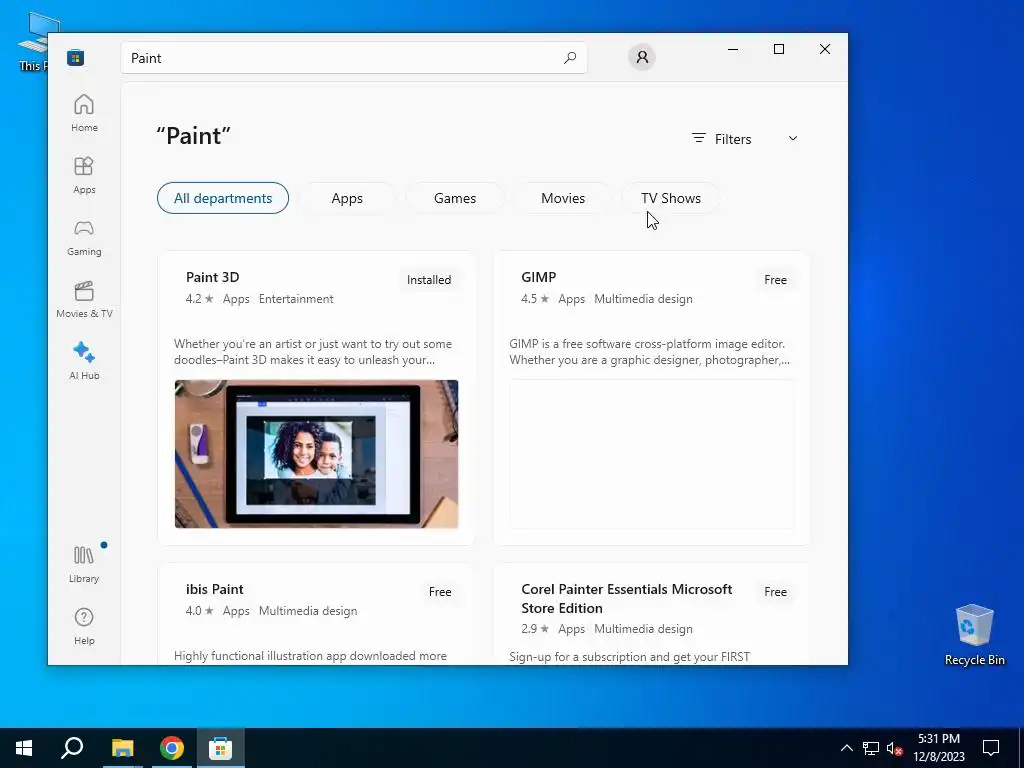This screenshot has width=1024, height=768.
Task: Open the user account profile icon
Action: click(642, 57)
